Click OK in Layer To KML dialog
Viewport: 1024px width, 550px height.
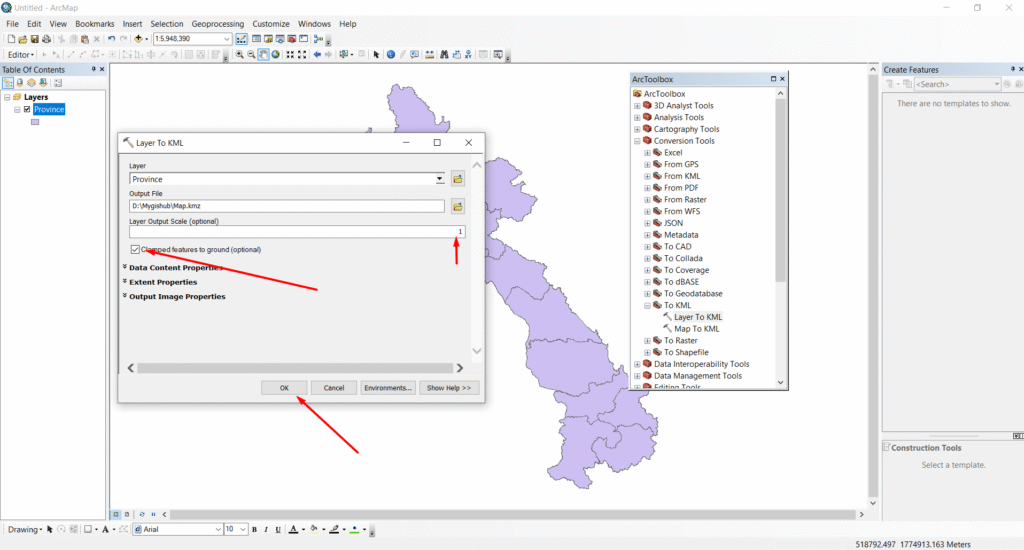coord(284,388)
